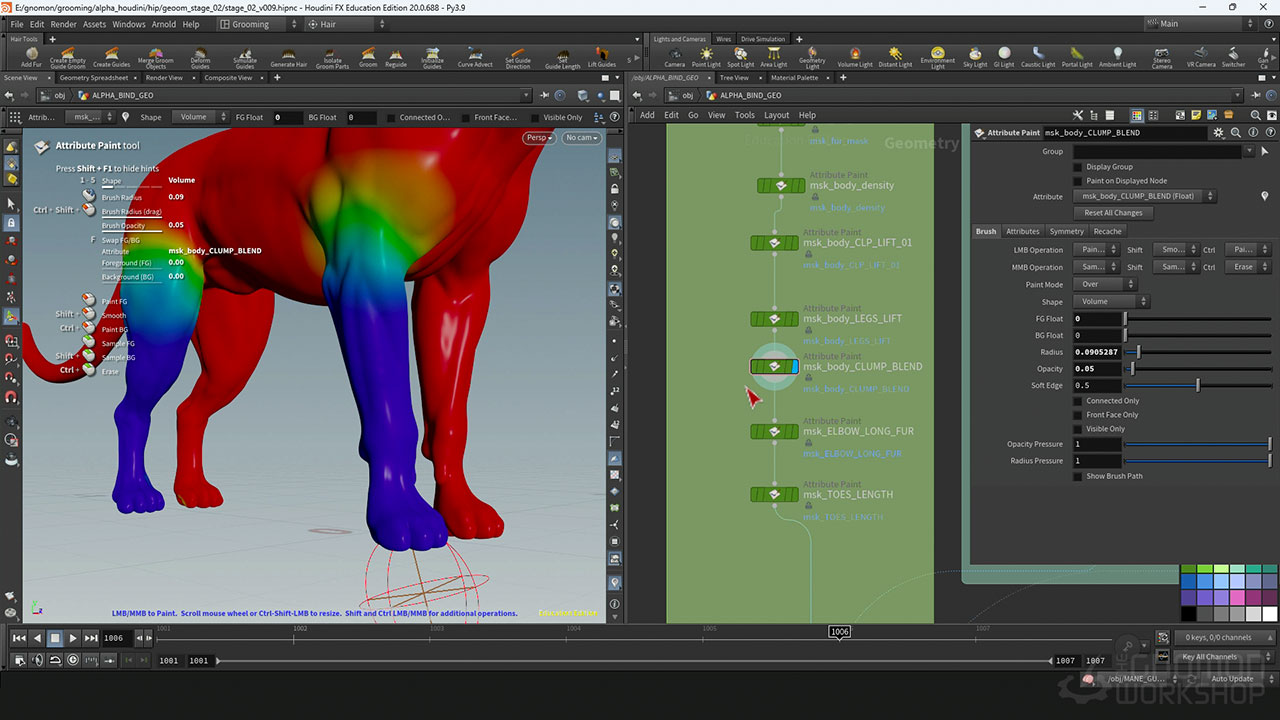Click the Sky Light shelf icon
This screenshot has width=1280, height=720.
(974, 56)
